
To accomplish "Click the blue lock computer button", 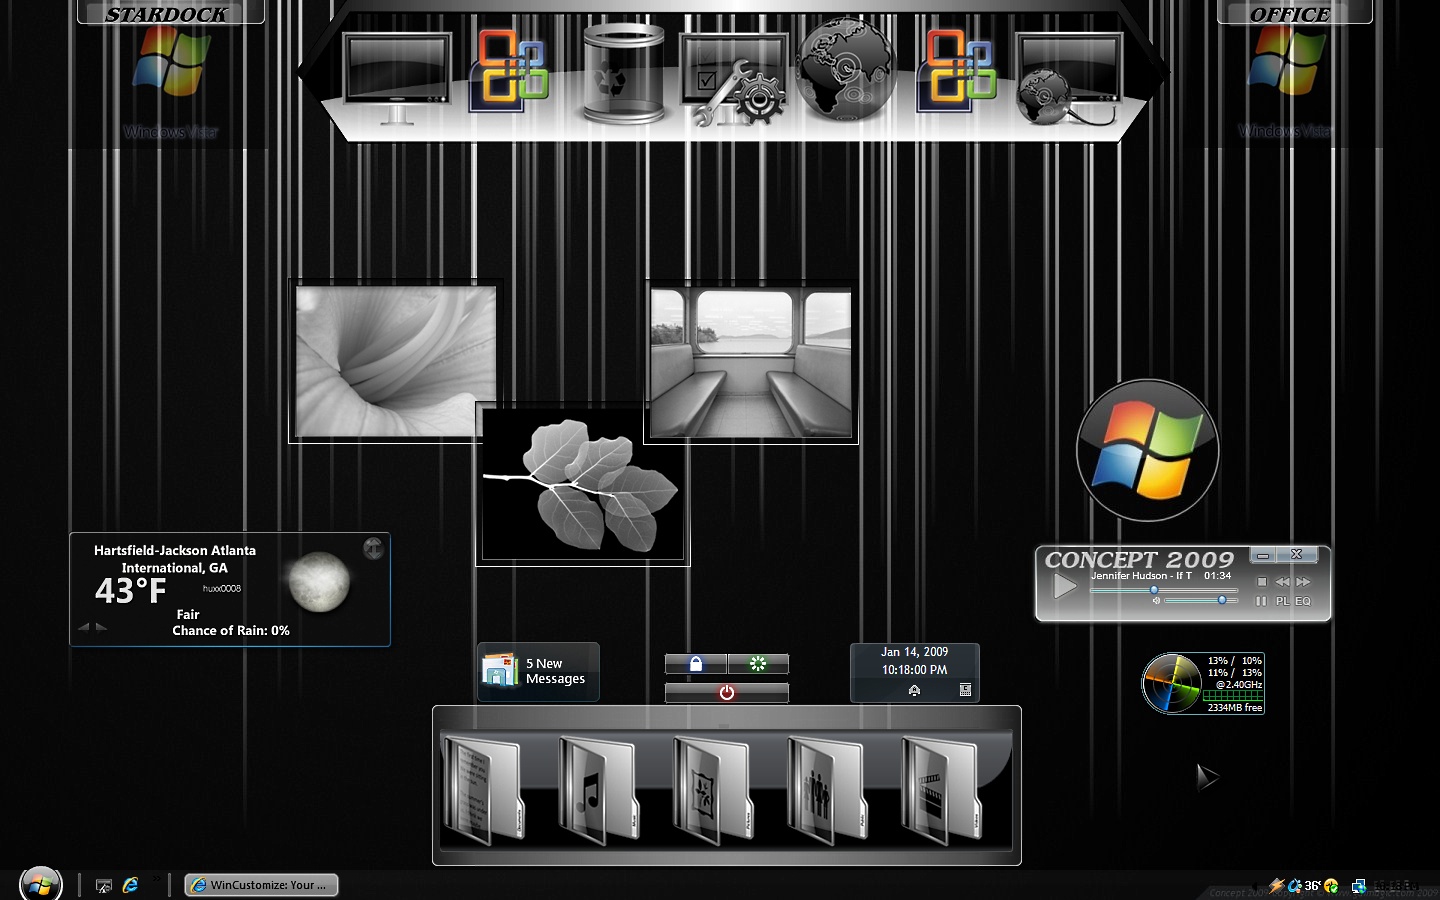I will 696,663.
